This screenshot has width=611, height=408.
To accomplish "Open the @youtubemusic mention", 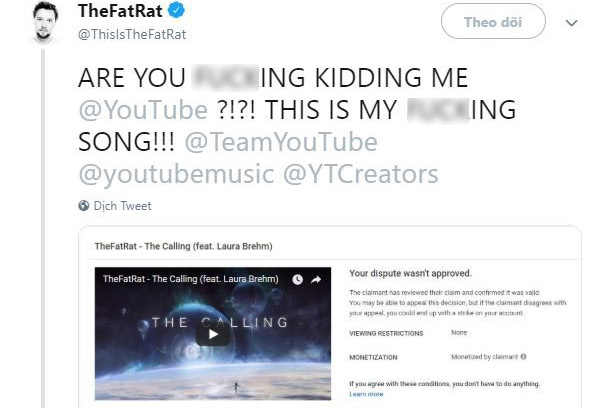I will click(x=175, y=174).
